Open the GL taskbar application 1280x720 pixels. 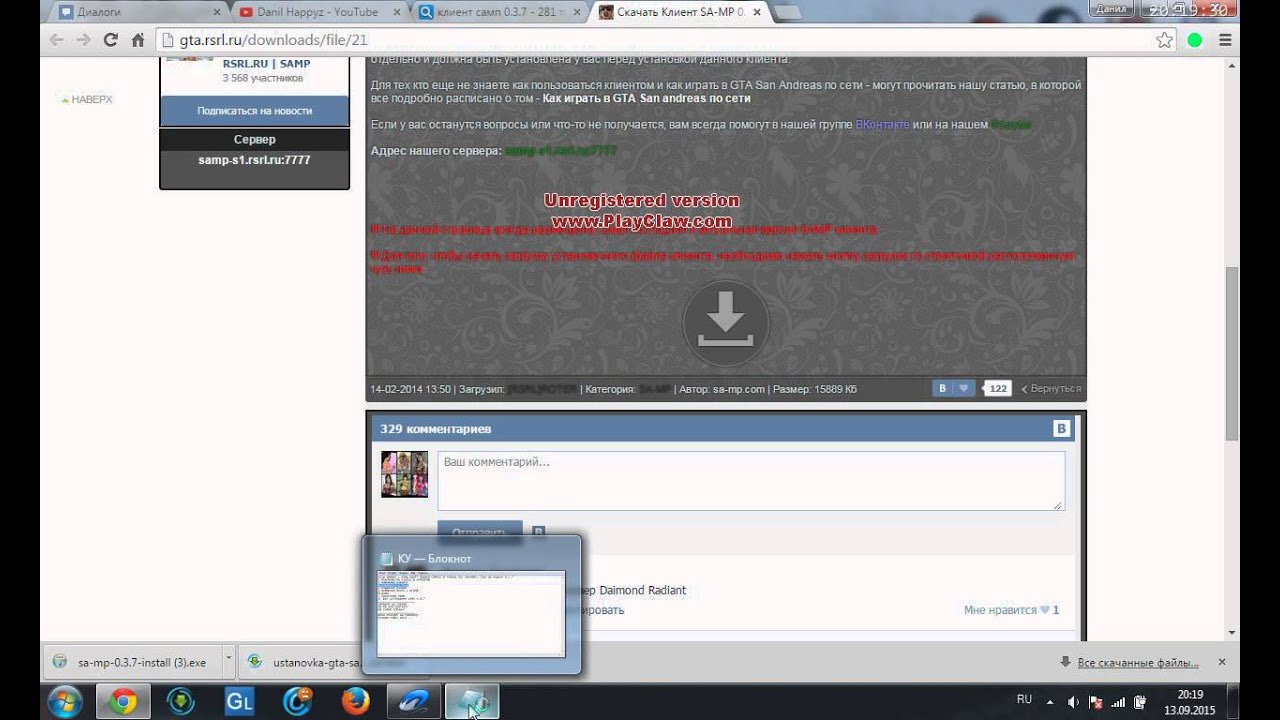[239, 702]
